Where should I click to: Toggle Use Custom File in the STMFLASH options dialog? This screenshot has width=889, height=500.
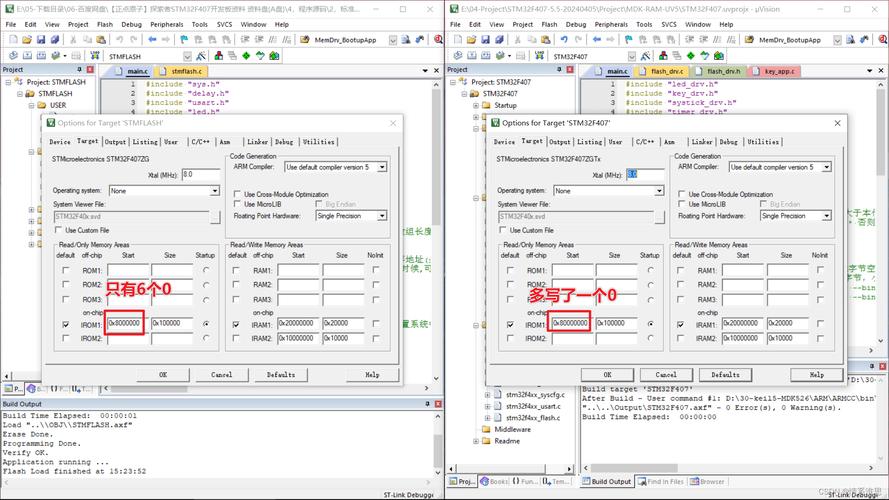point(58,230)
